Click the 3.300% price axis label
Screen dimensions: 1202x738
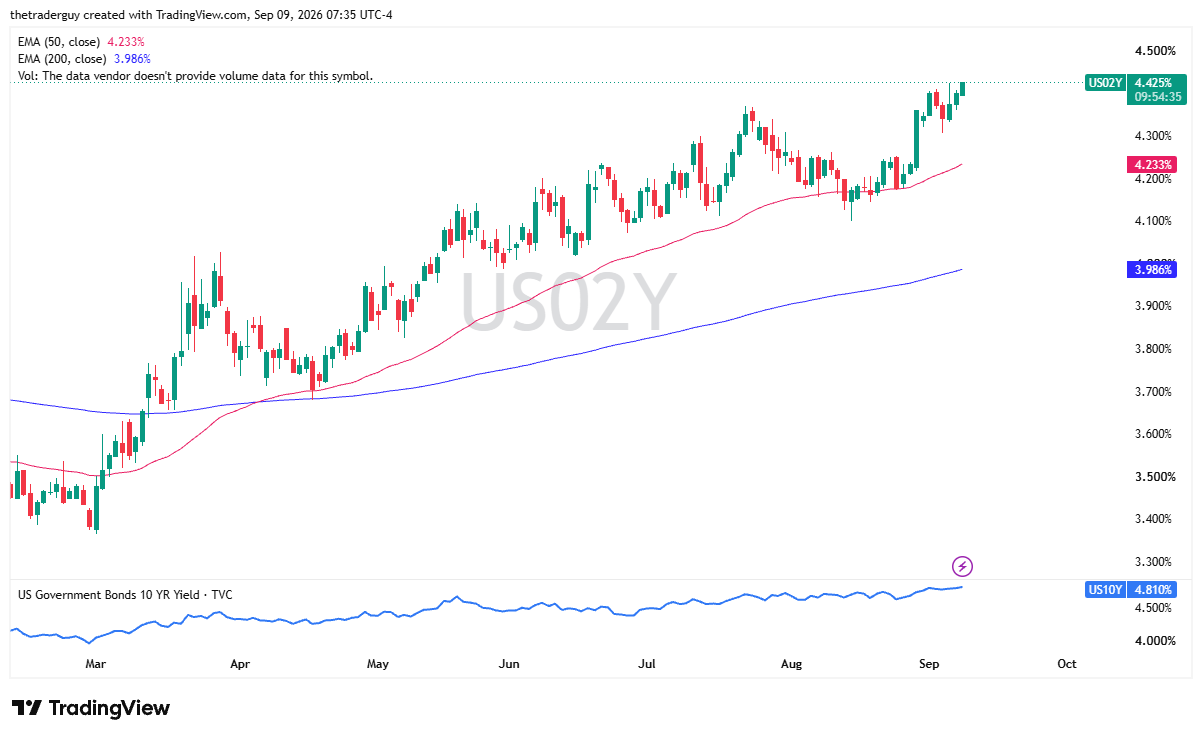(1154, 562)
